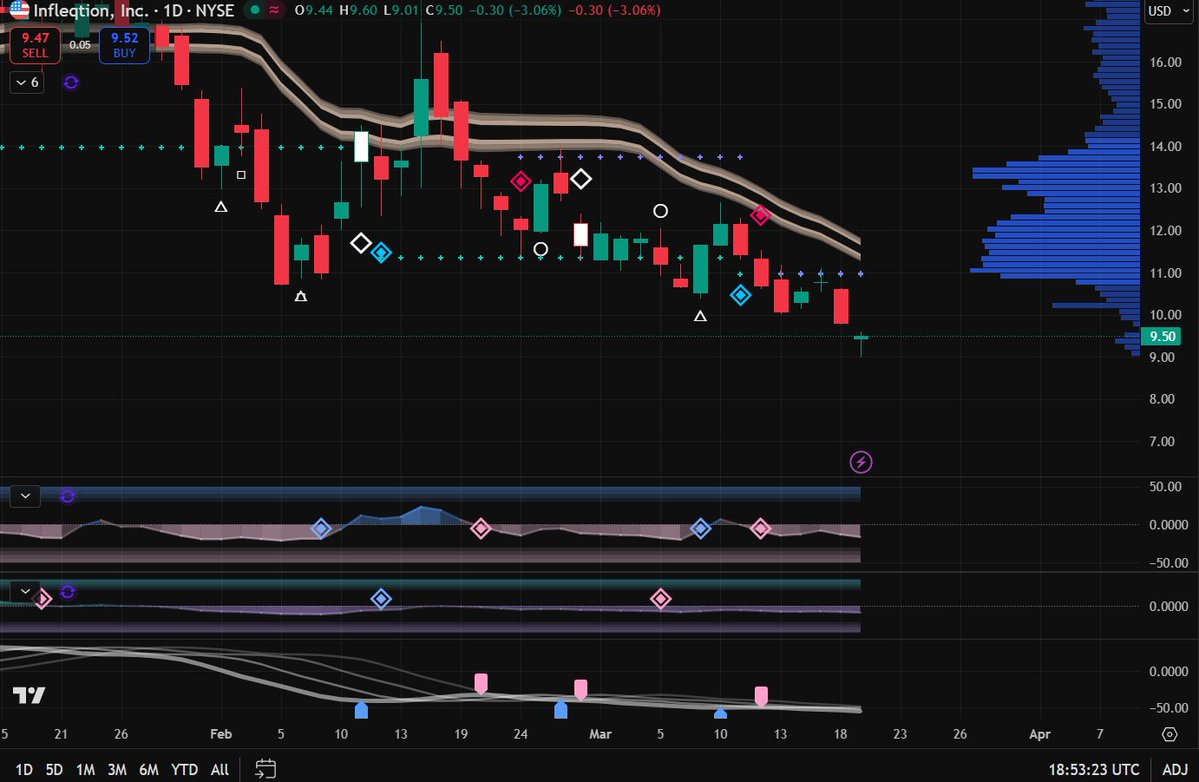The height and width of the screenshot is (782, 1199).
Task: Click the refresh icon in the second indicator pane
Action: pos(67,591)
